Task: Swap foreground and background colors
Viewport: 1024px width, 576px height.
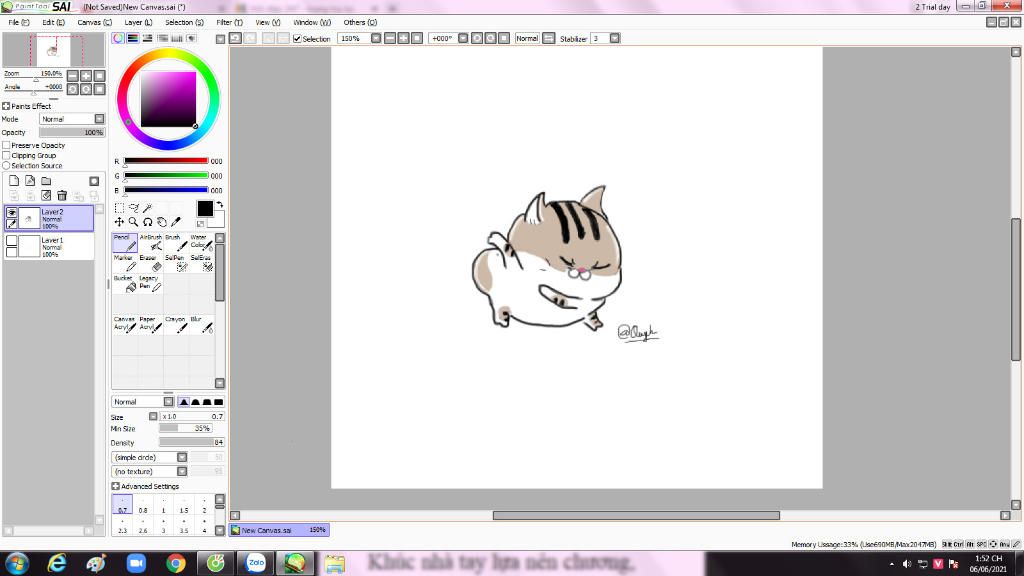Action: click(x=219, y=204)
